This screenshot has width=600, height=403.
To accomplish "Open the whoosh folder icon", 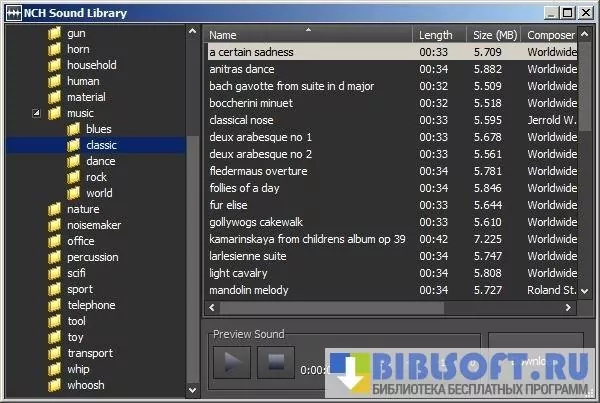I will pyautogui.click(x=55, y=385).
